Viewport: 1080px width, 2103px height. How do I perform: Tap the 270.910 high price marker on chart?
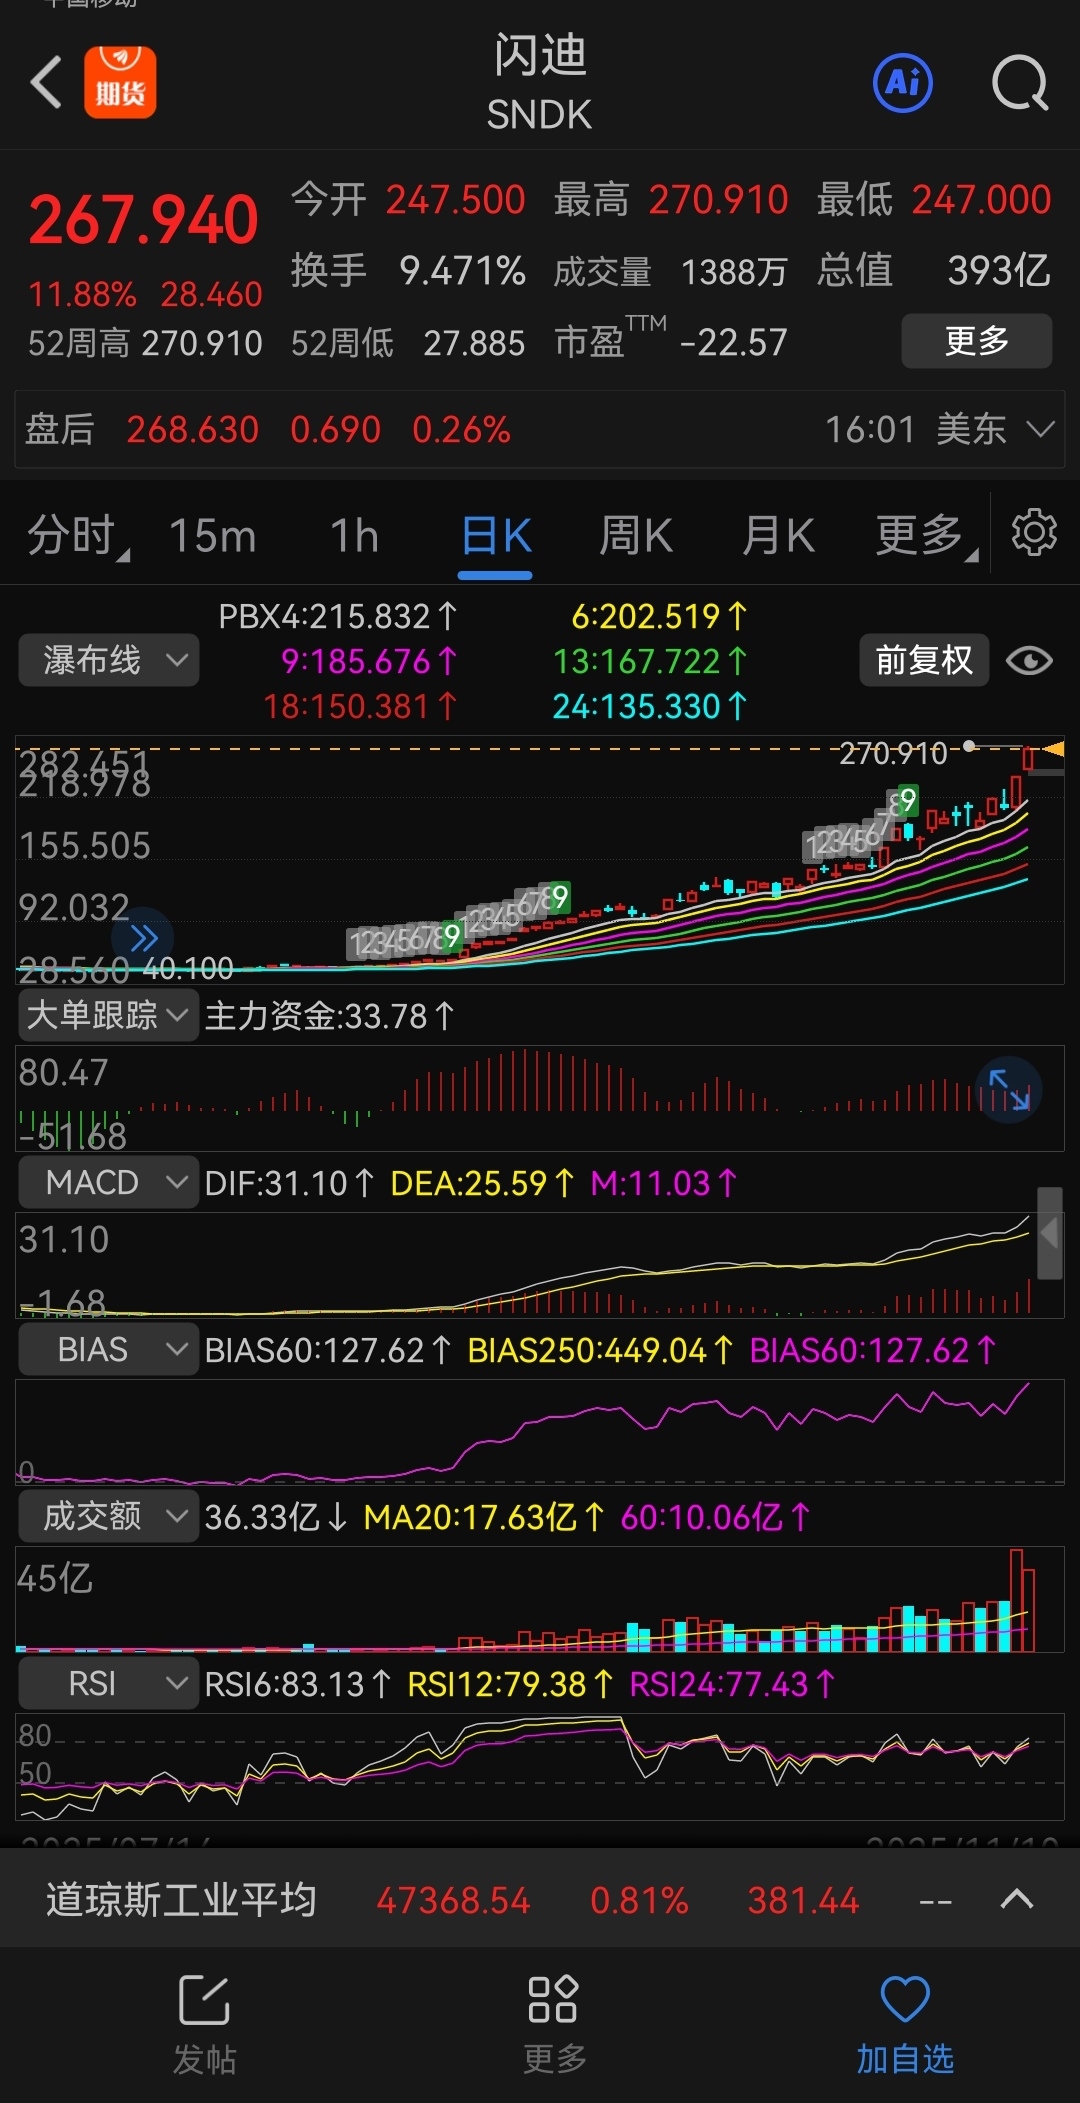pos(893,752)
